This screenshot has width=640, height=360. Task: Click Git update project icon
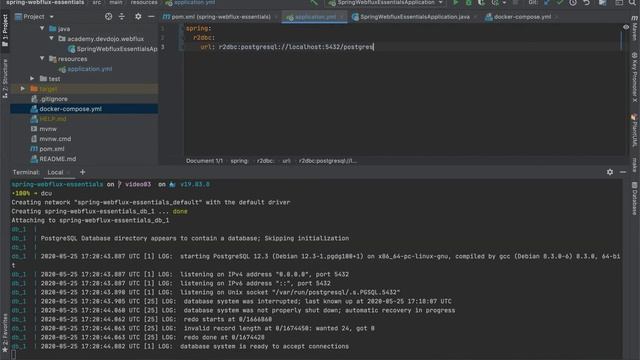[547, 3]
